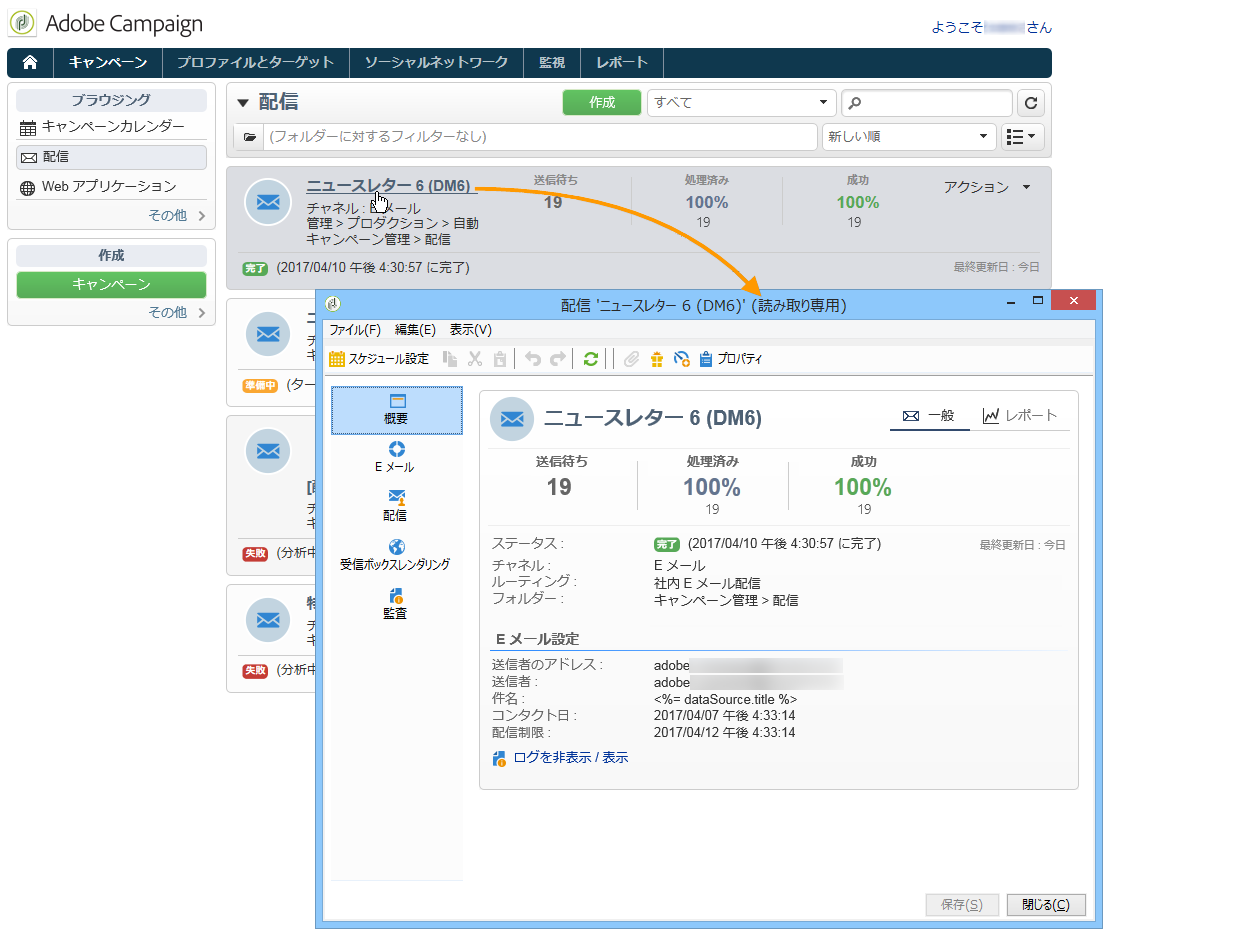Open the プロファイルとターゲット tab
The image size is (1233, 929).
[256, 62]
